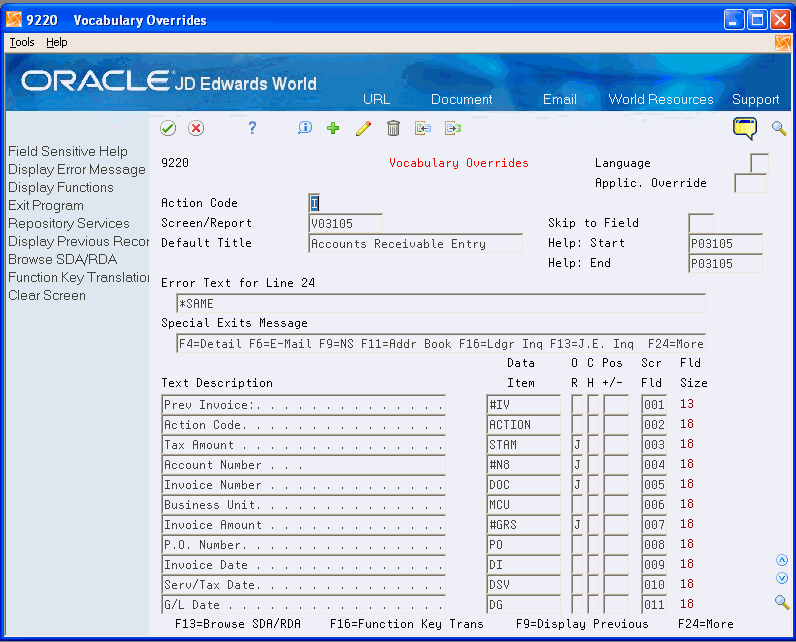Click the Pos +/- field in Action Code row
796x642 pixels.
pyautogui.click(x=616, y=425)
